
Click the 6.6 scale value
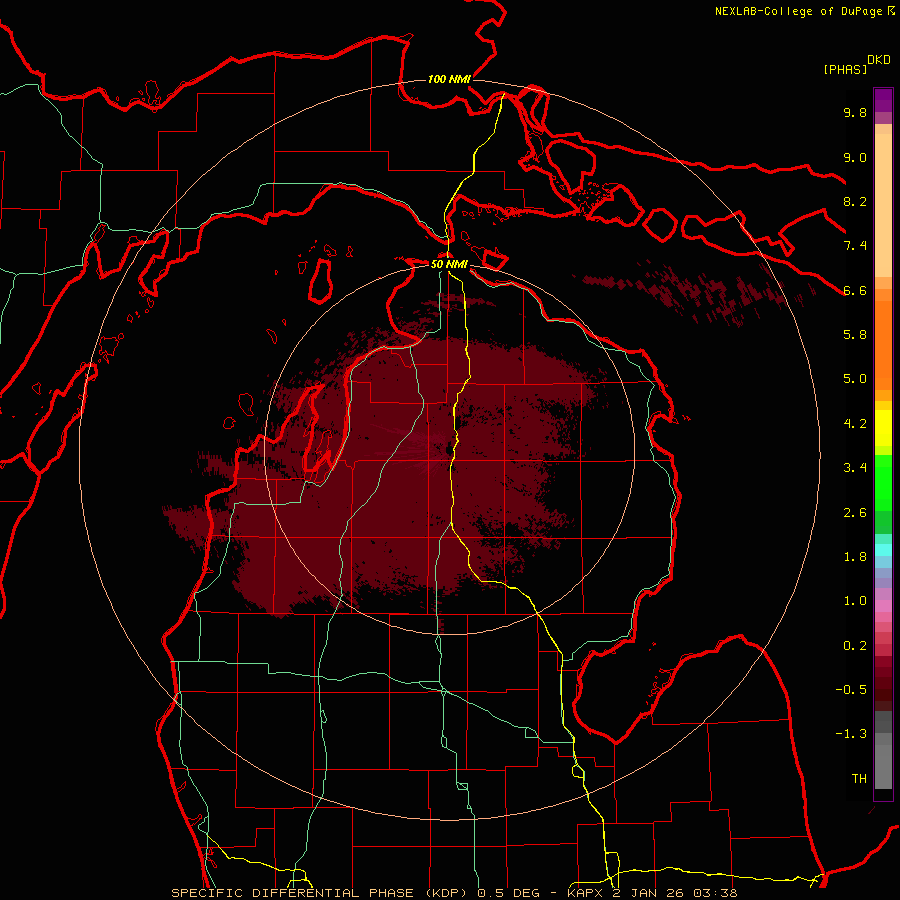855,290
